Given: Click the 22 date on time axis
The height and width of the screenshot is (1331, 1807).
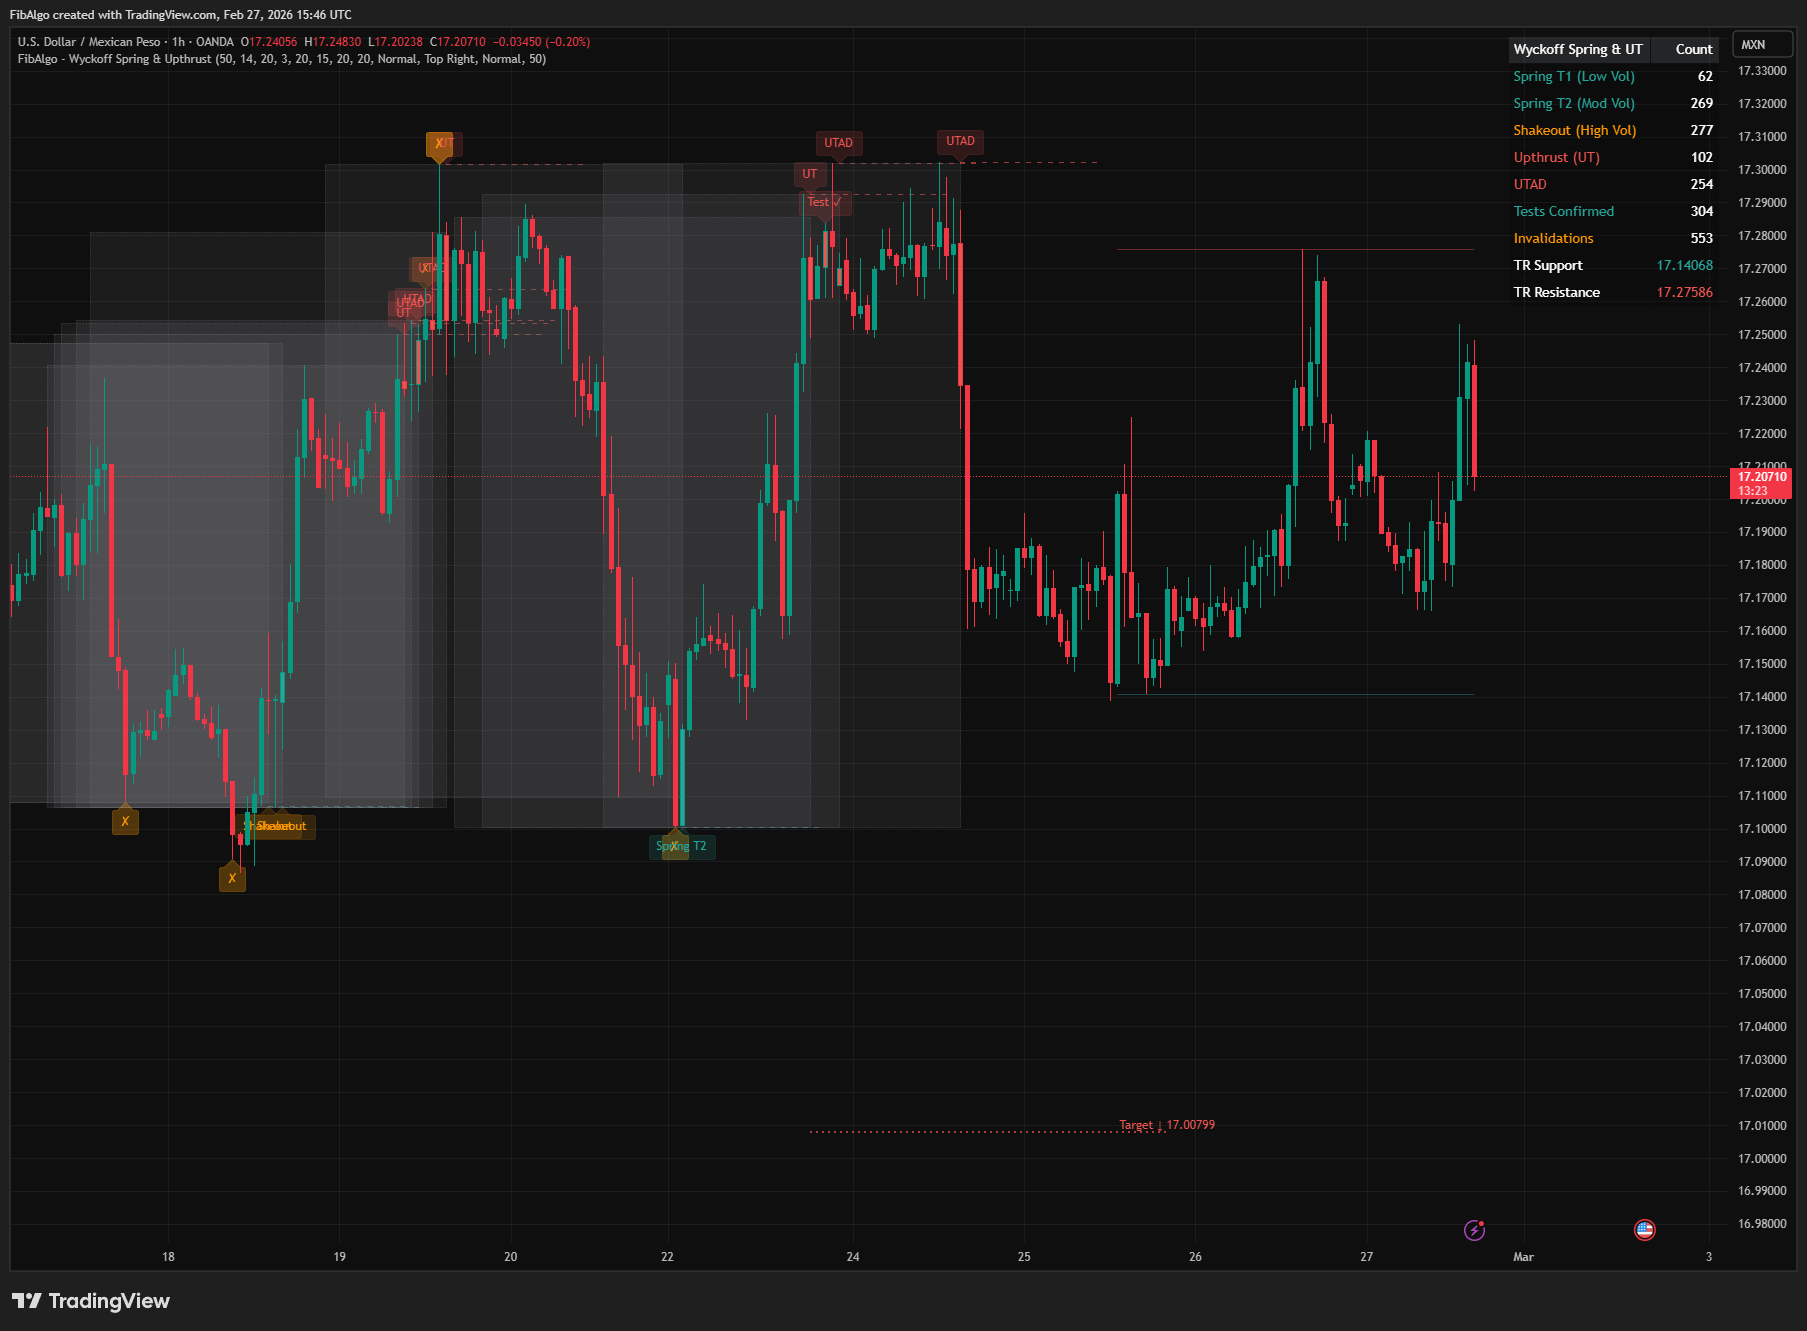Looking at the screenshot, I should click(x=667, y=1257).
